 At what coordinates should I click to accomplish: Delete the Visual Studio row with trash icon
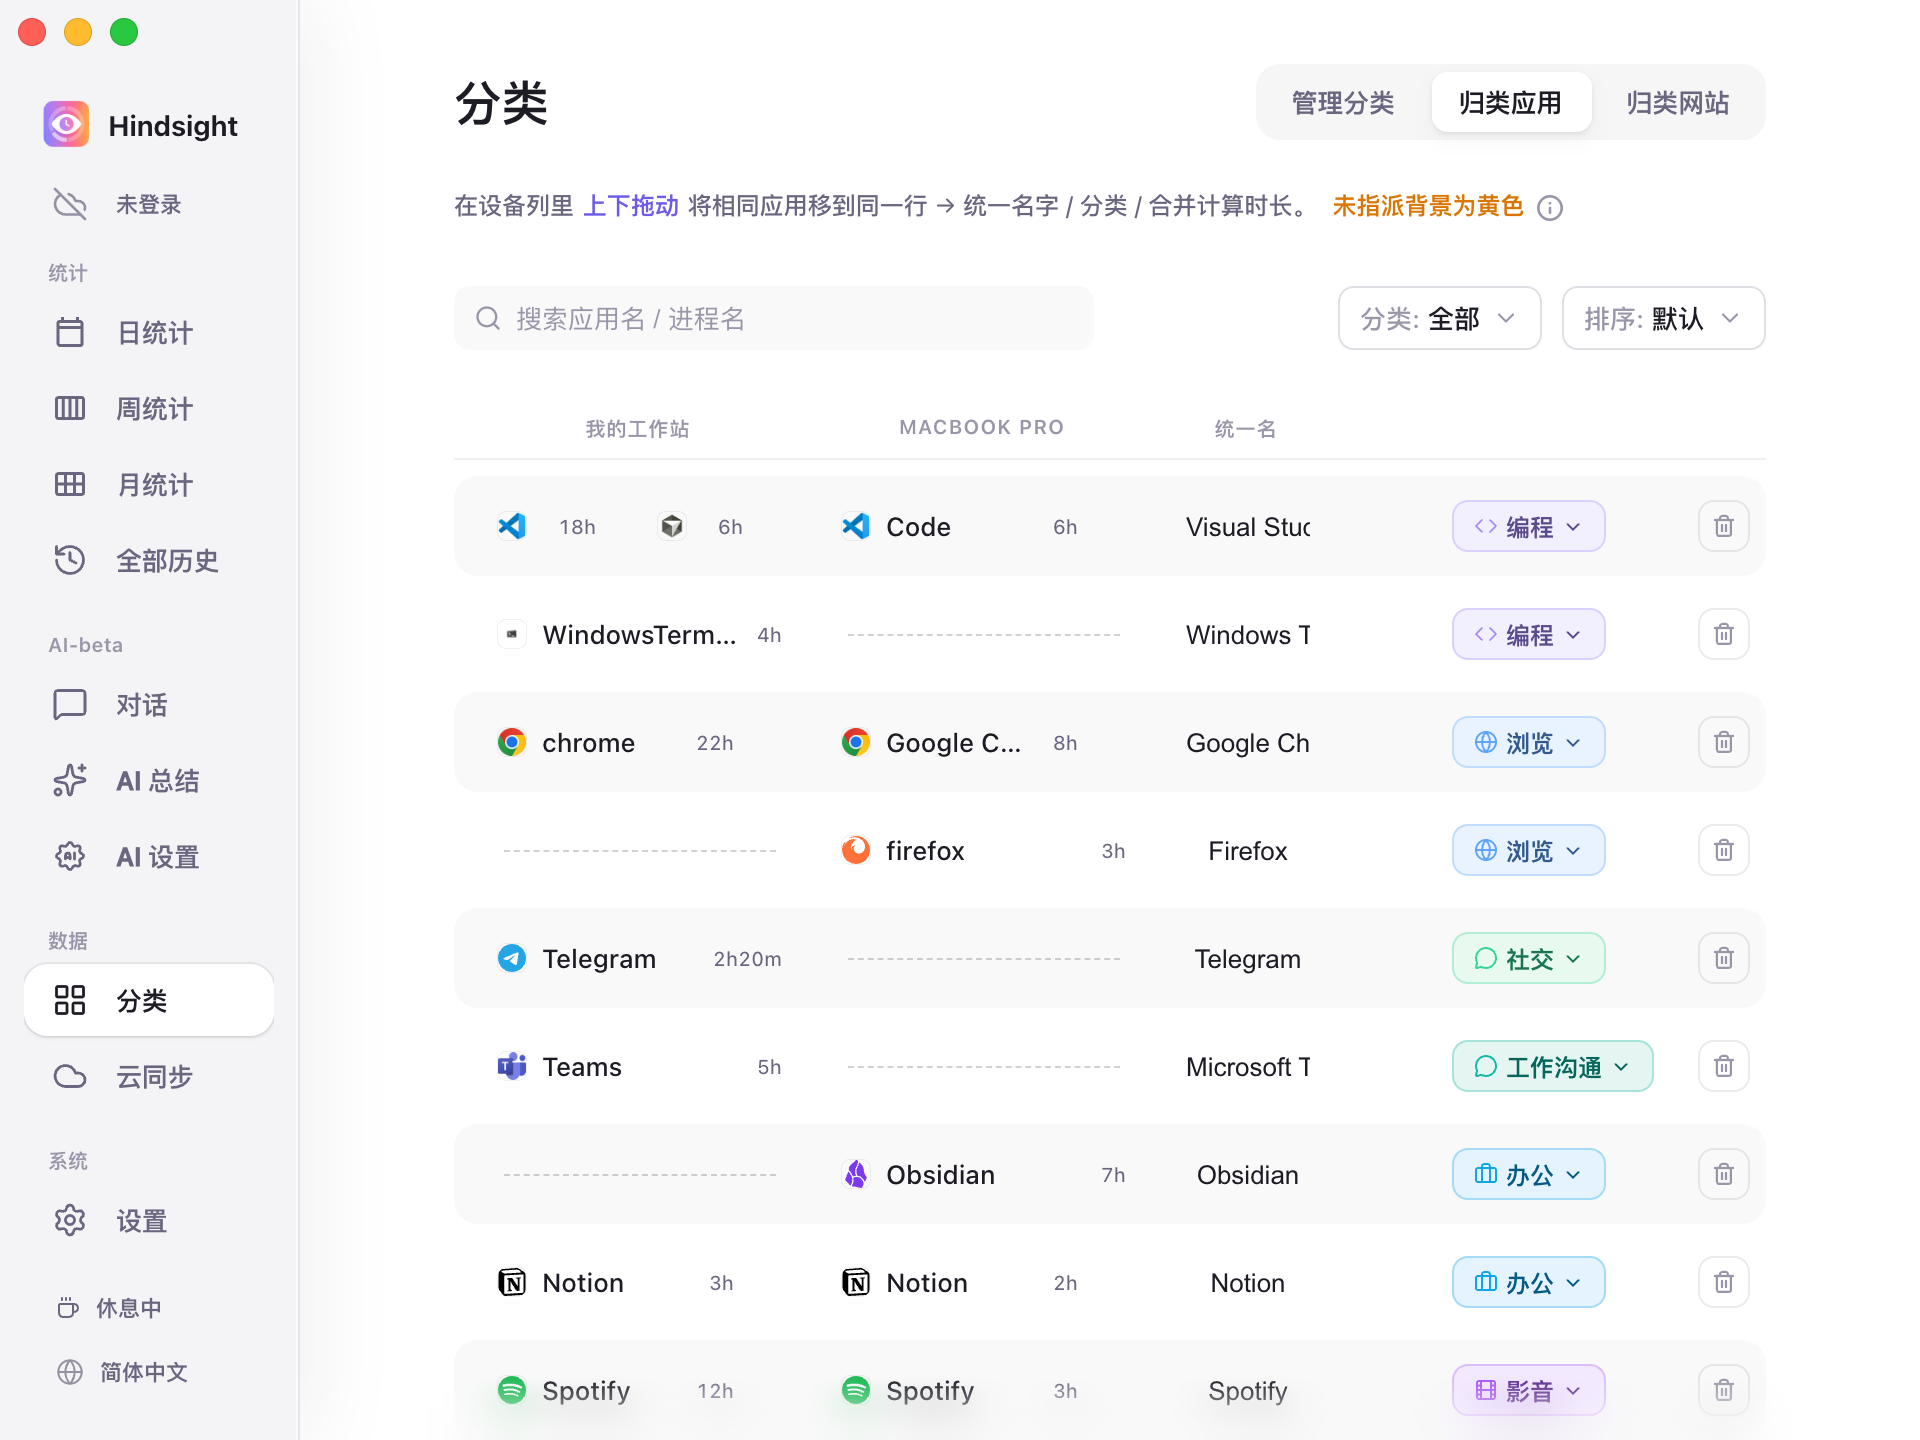pos(1723,527)
